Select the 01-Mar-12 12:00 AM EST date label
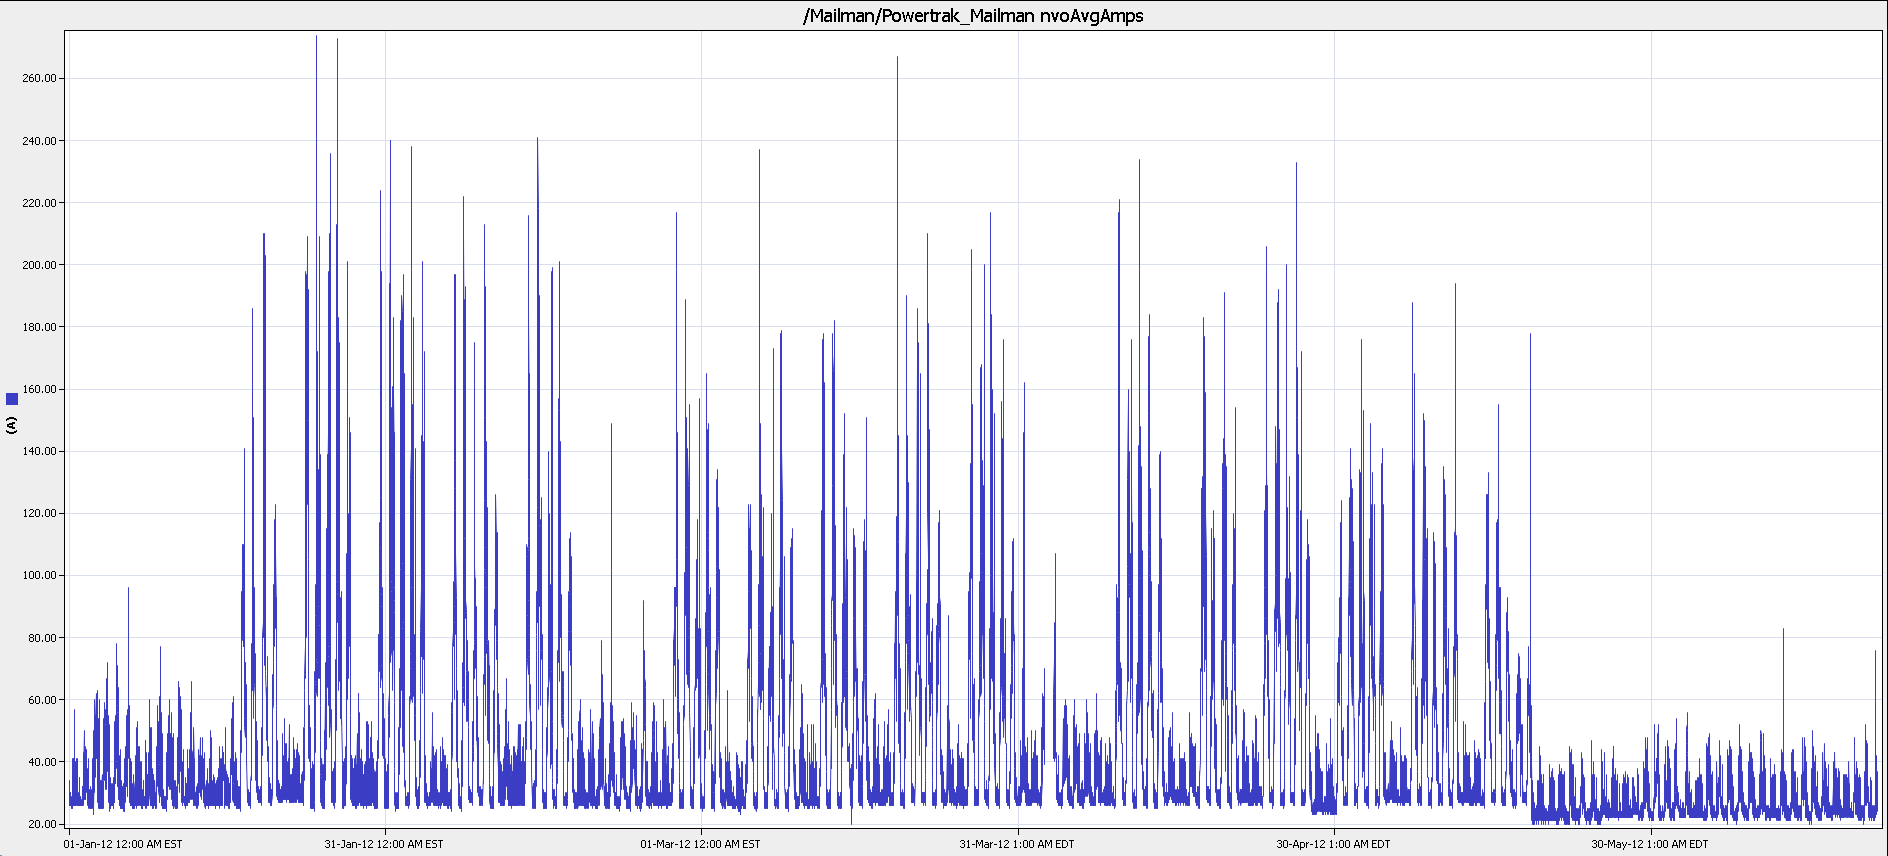This screenshot has height=856, width=1888. (700, 844)
